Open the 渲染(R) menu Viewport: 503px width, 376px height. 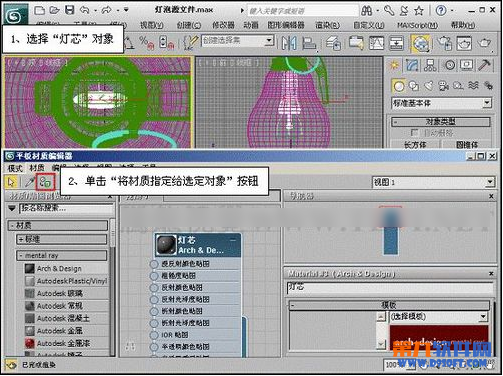[x=327, y=25]
